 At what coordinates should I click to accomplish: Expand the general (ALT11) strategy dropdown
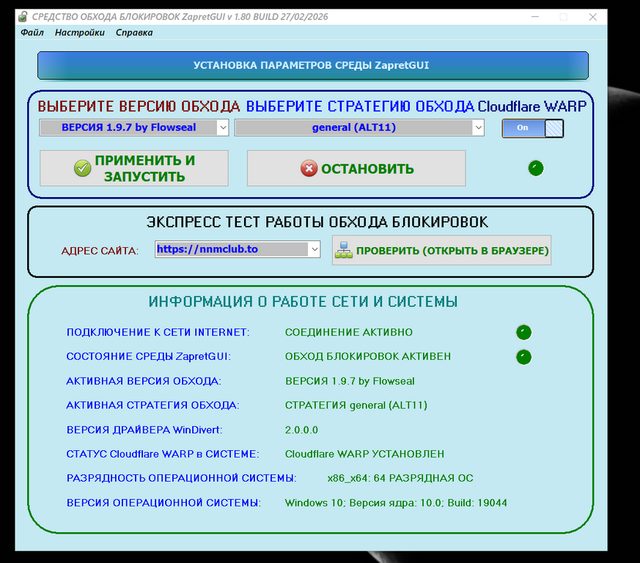[x=478, y=128]
